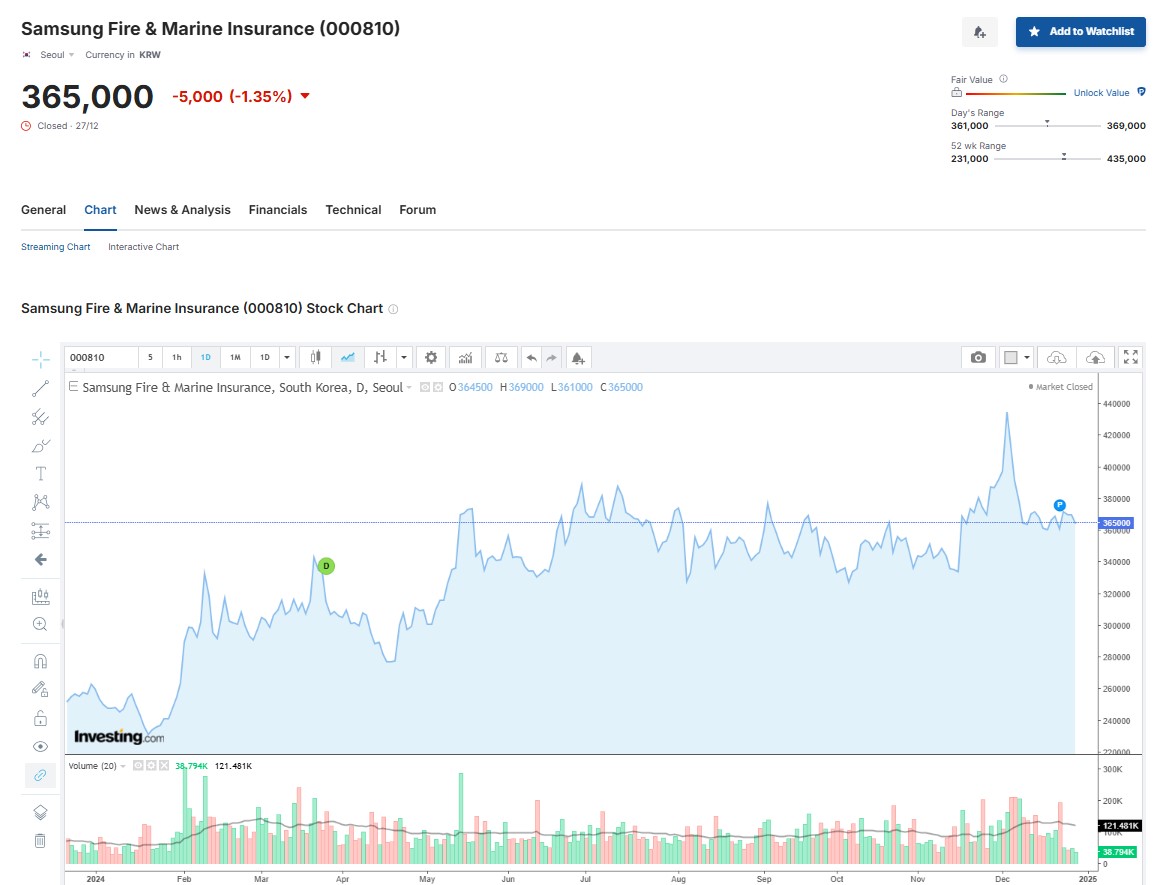The height and width of the screenshot is (885, 1153).
Task: Open the pattern drawing tool
Action: 40,502
